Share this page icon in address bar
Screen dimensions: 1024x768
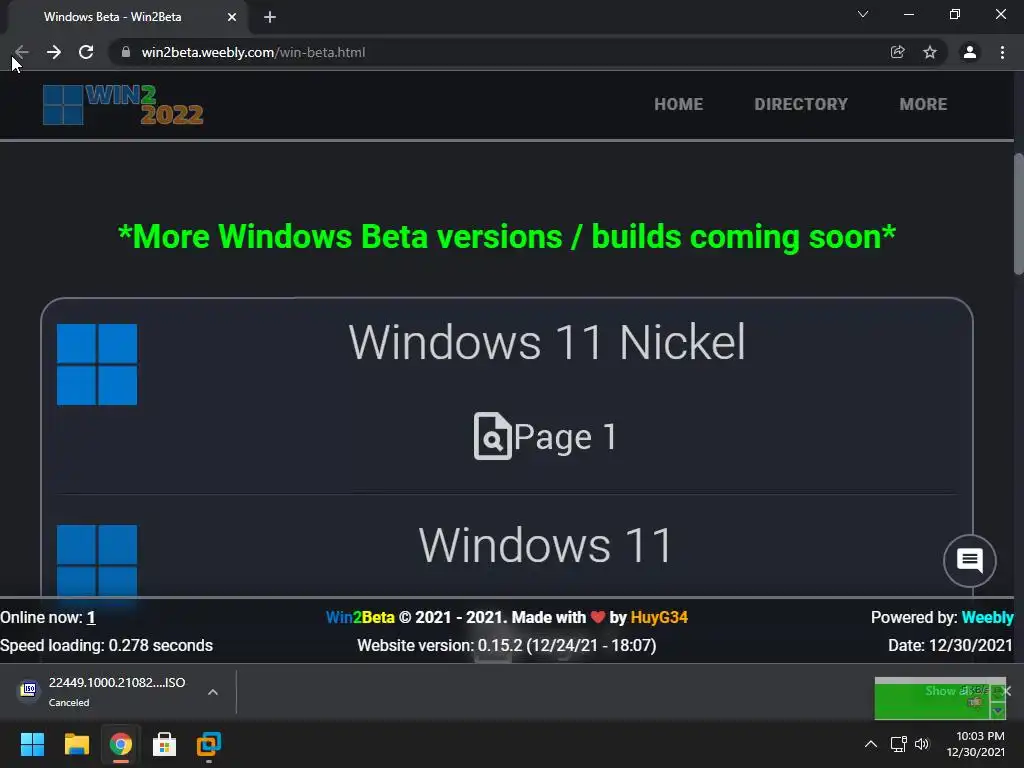[x=898, y=52]
